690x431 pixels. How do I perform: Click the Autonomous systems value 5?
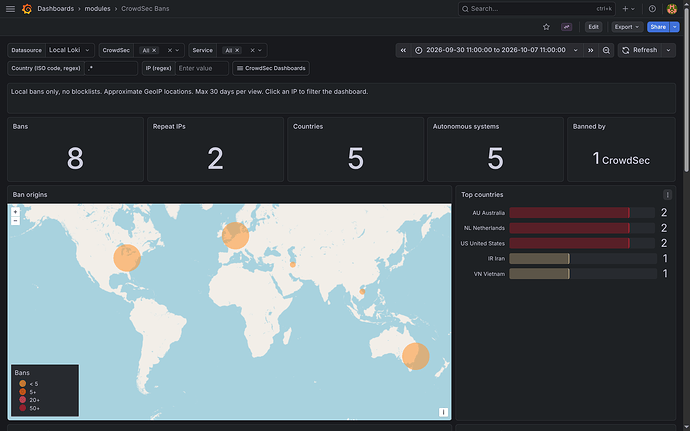(495, 158)
